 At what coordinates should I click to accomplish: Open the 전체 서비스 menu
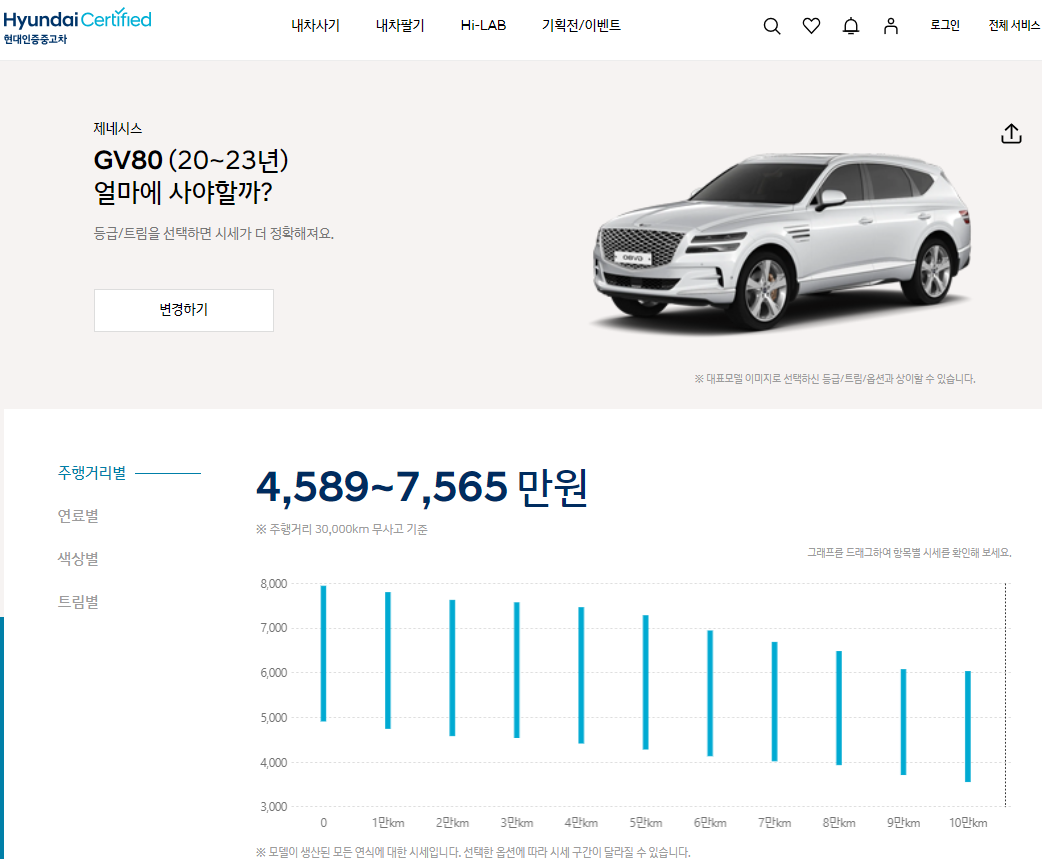tap(1014, 25)
